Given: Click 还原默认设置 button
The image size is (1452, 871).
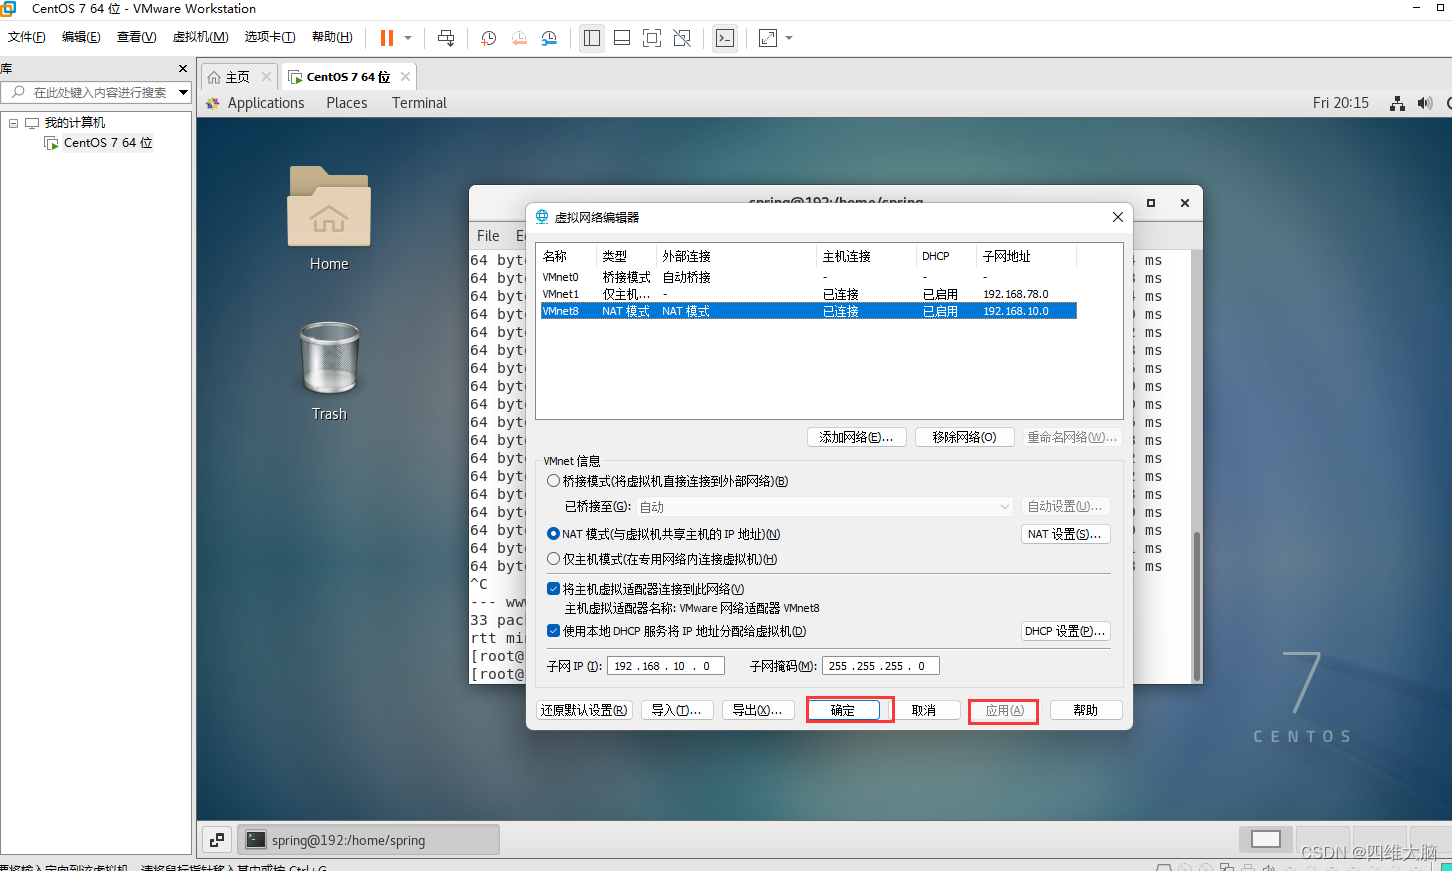Looking at the screenshot, I should click(584, 710).
